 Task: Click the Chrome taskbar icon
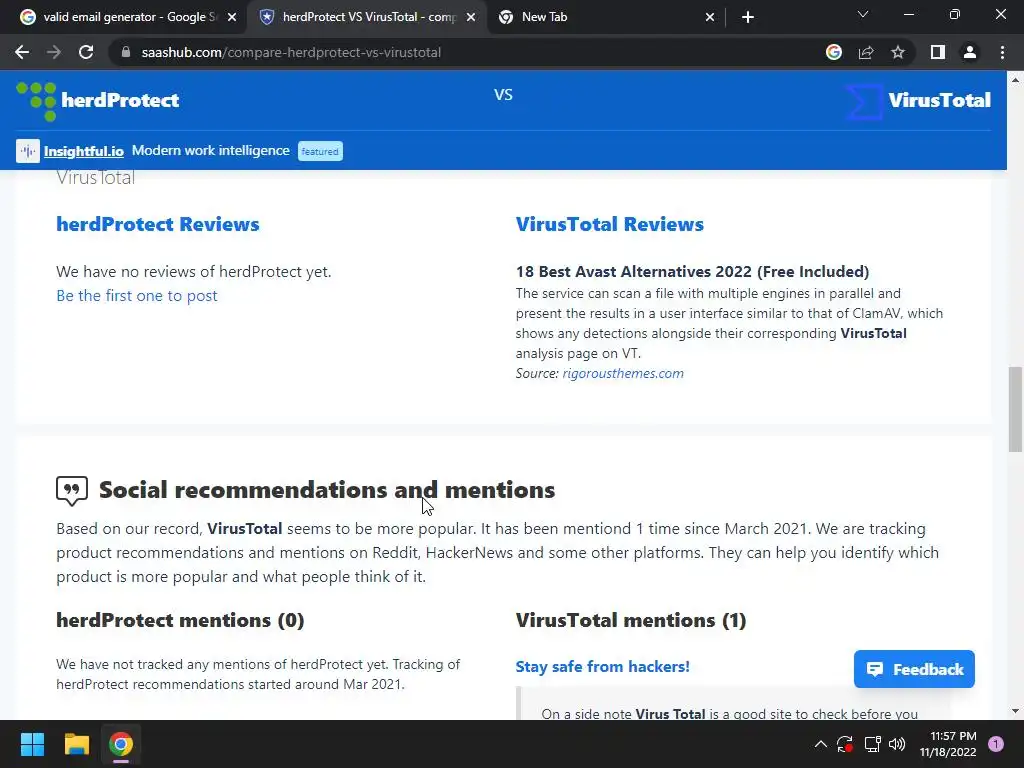[x=121, y=744]
